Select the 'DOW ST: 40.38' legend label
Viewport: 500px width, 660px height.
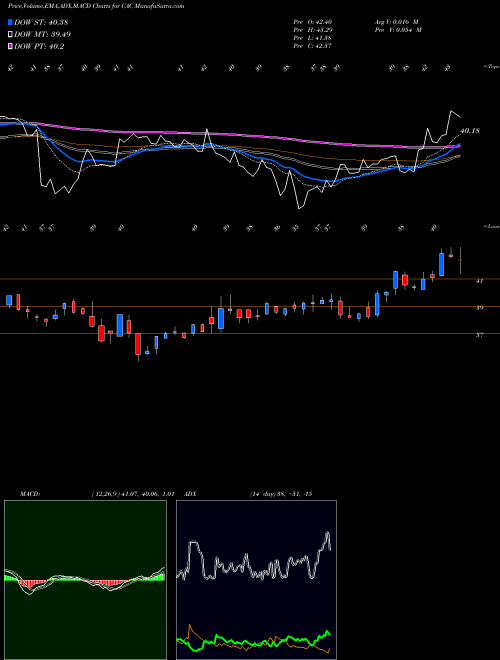point(41,22)
